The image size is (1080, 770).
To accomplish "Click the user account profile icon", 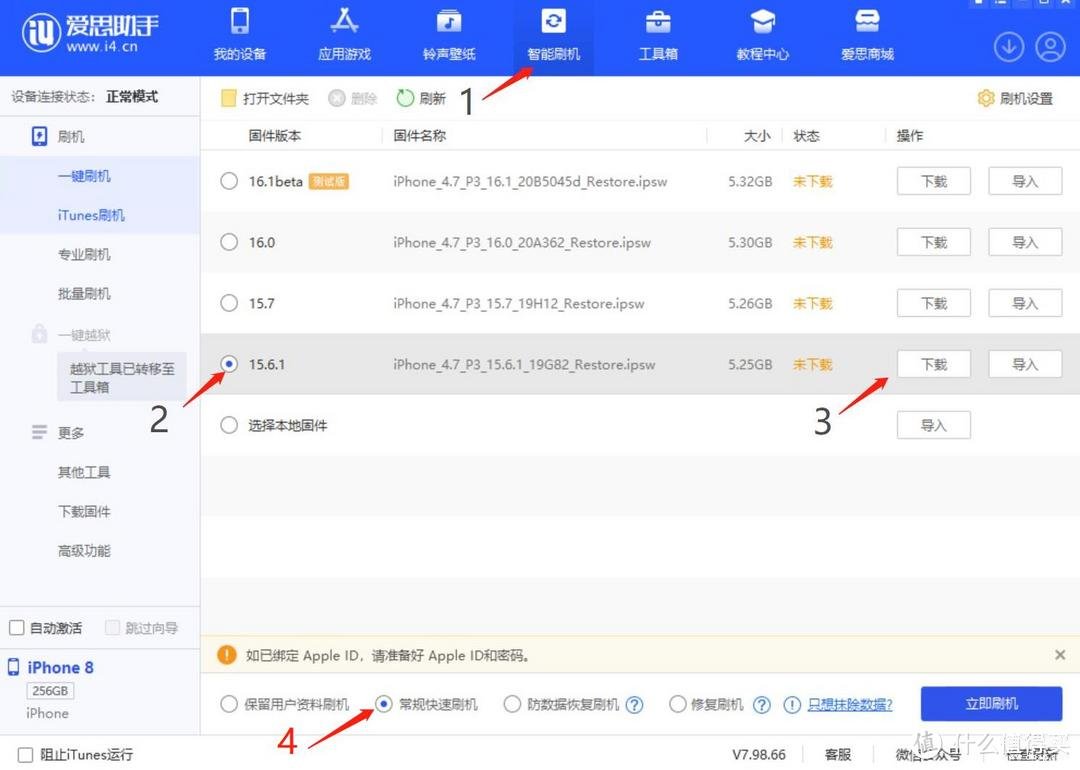I will [x=1050, y=47].
